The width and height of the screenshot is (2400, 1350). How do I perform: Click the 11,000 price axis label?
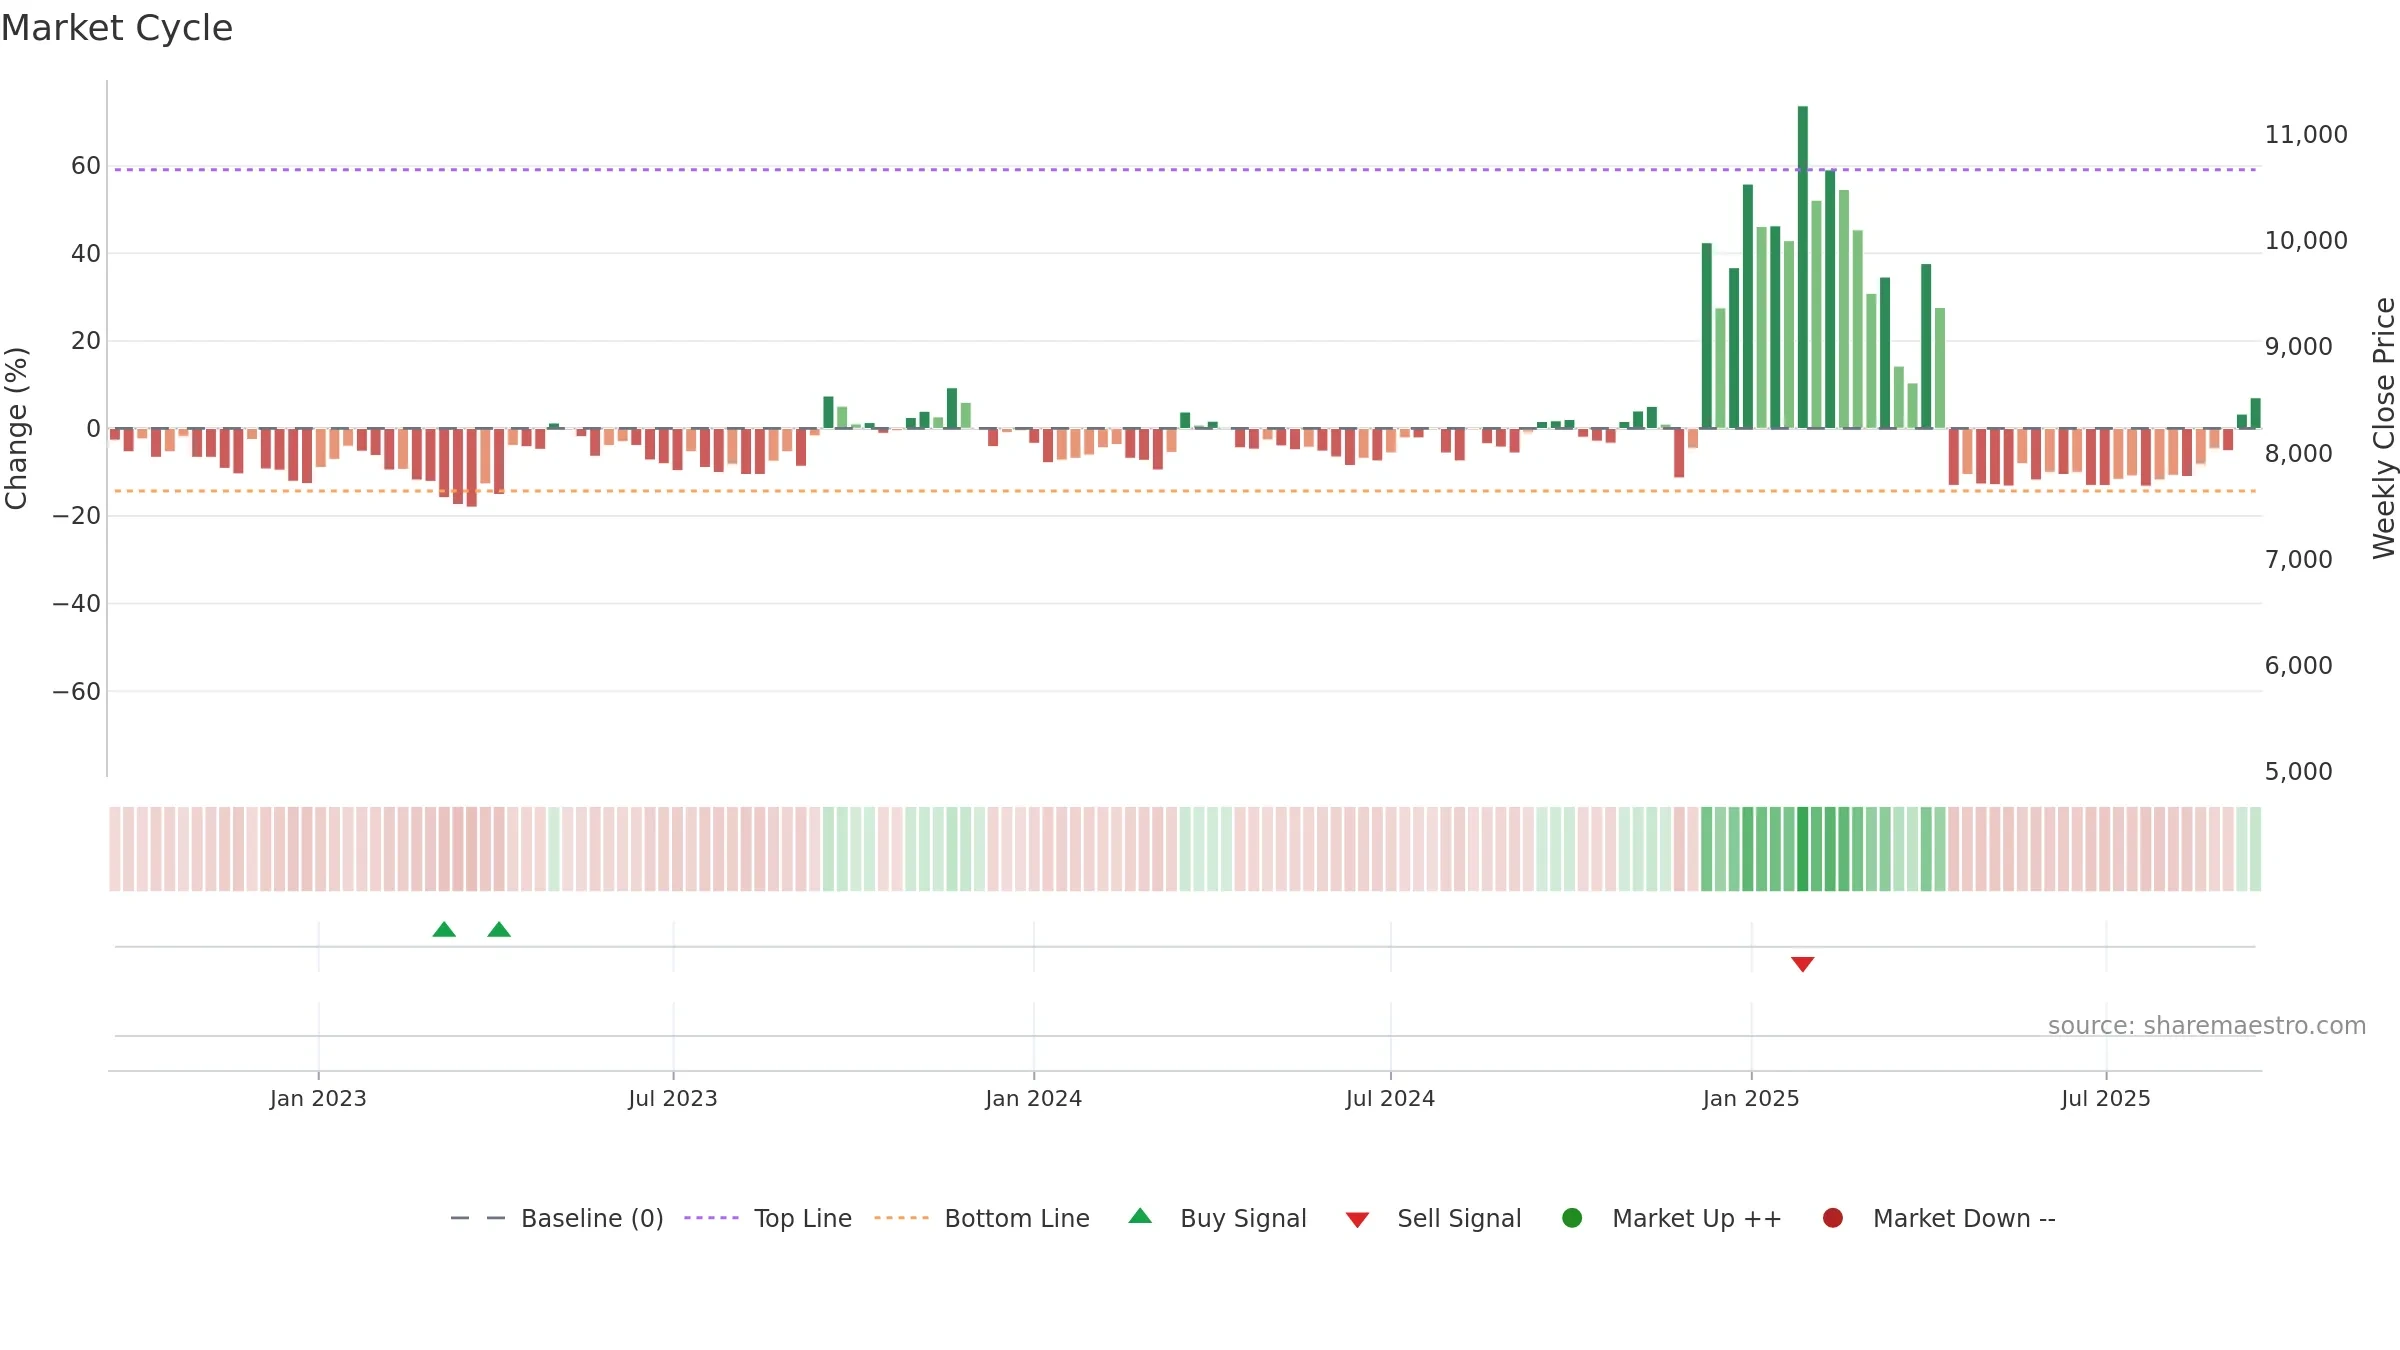click(x=2306, y=135)
